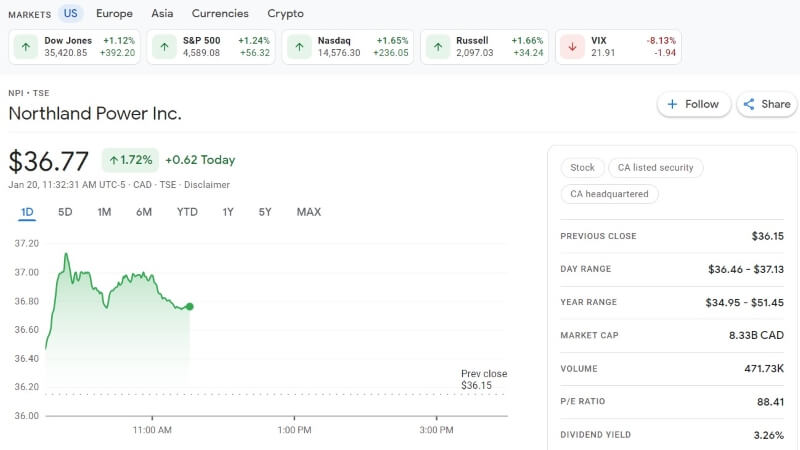Click the $36.77 current price

tap(48, 161)
